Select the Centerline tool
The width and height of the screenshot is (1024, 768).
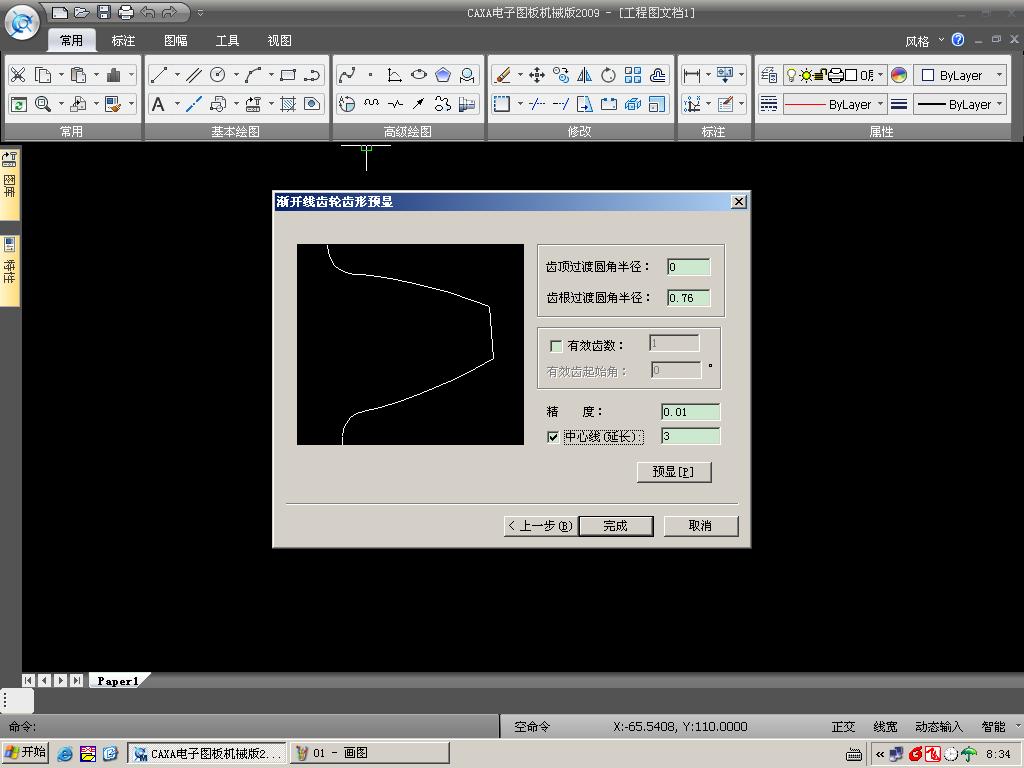[193, 104]
